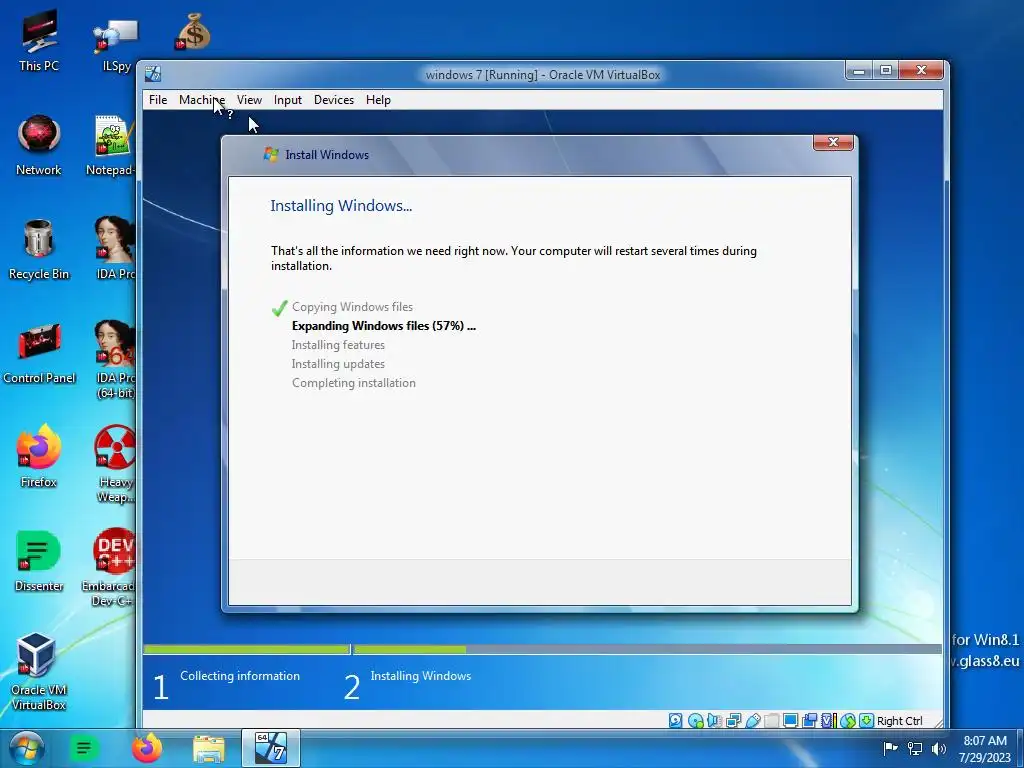
Task: Click the VM network adapters status icon
Action: 733,720
